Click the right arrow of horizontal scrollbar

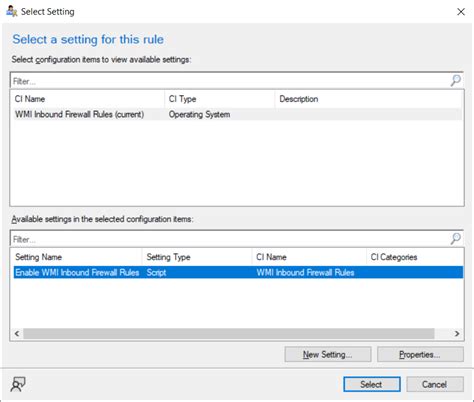pyautogui.click(x=457, y=333)
